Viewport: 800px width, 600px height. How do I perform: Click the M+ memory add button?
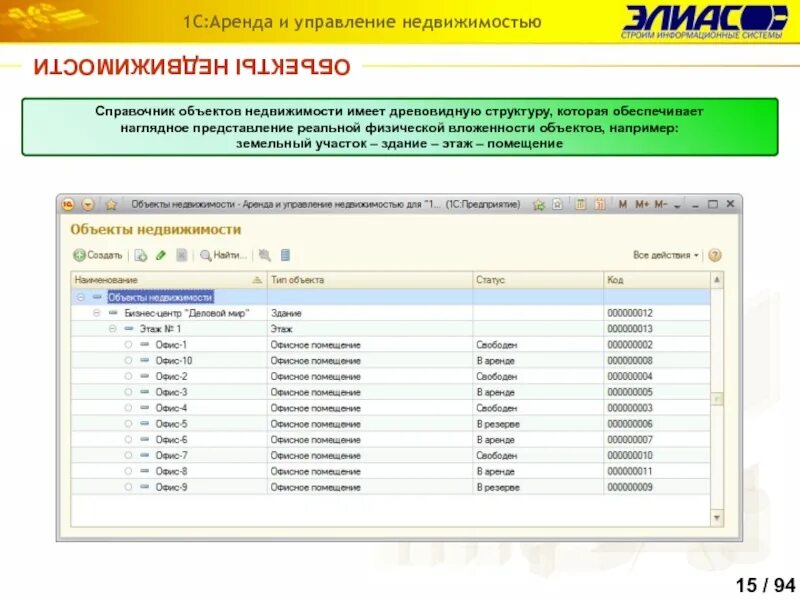click(642, 204)
